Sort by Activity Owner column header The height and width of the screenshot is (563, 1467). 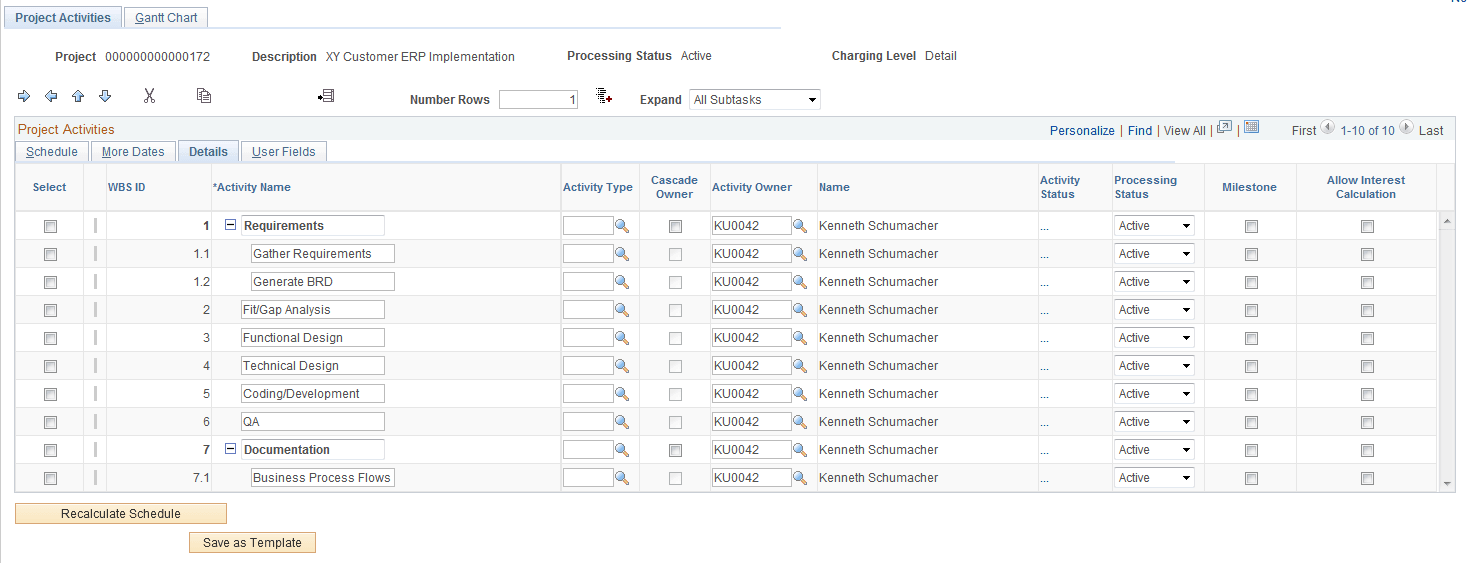[x=752, y=187]
